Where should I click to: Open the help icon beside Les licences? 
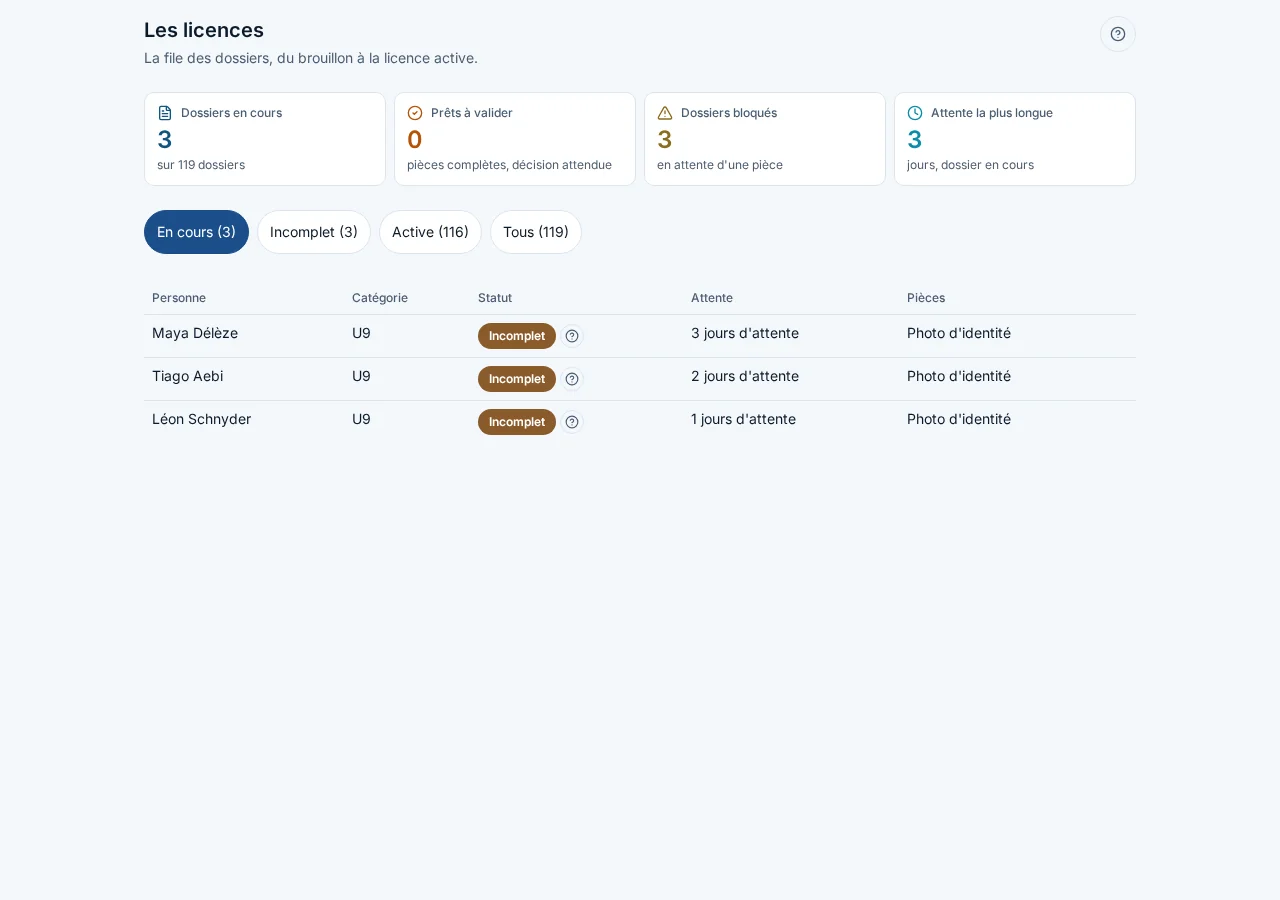coord(1118,34)
